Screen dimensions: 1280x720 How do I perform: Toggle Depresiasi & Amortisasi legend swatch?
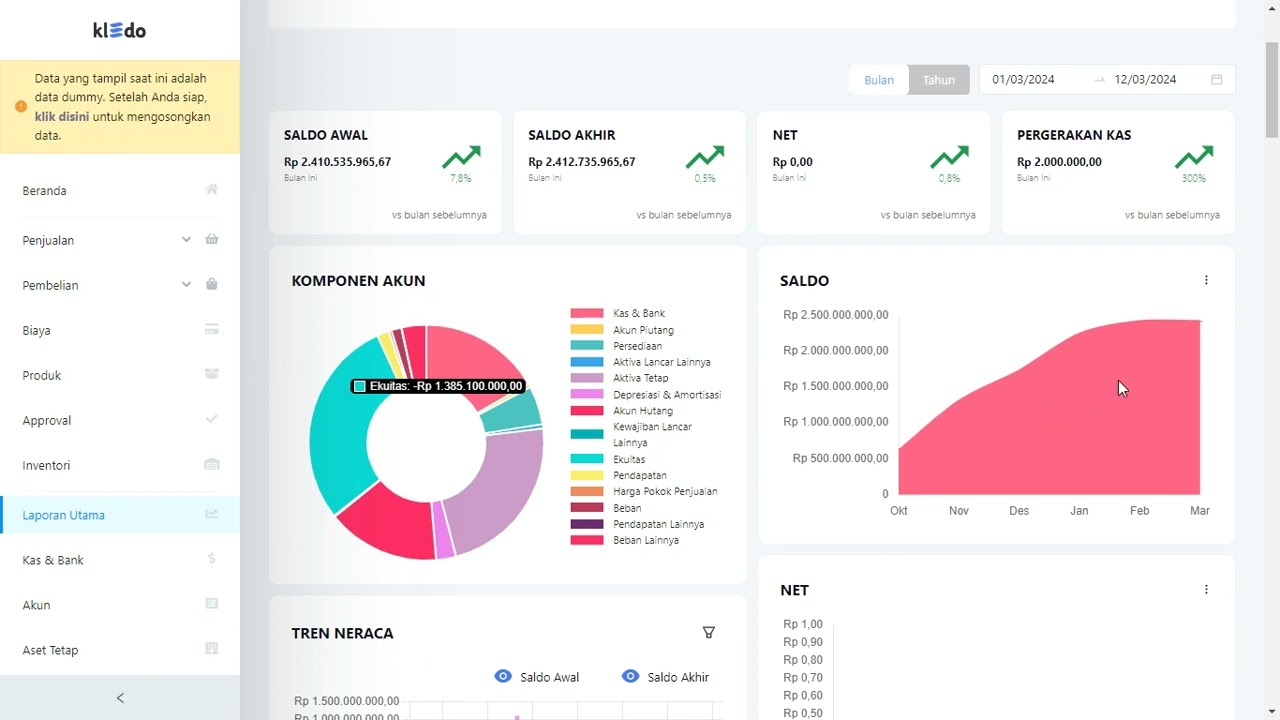[587, 394]
